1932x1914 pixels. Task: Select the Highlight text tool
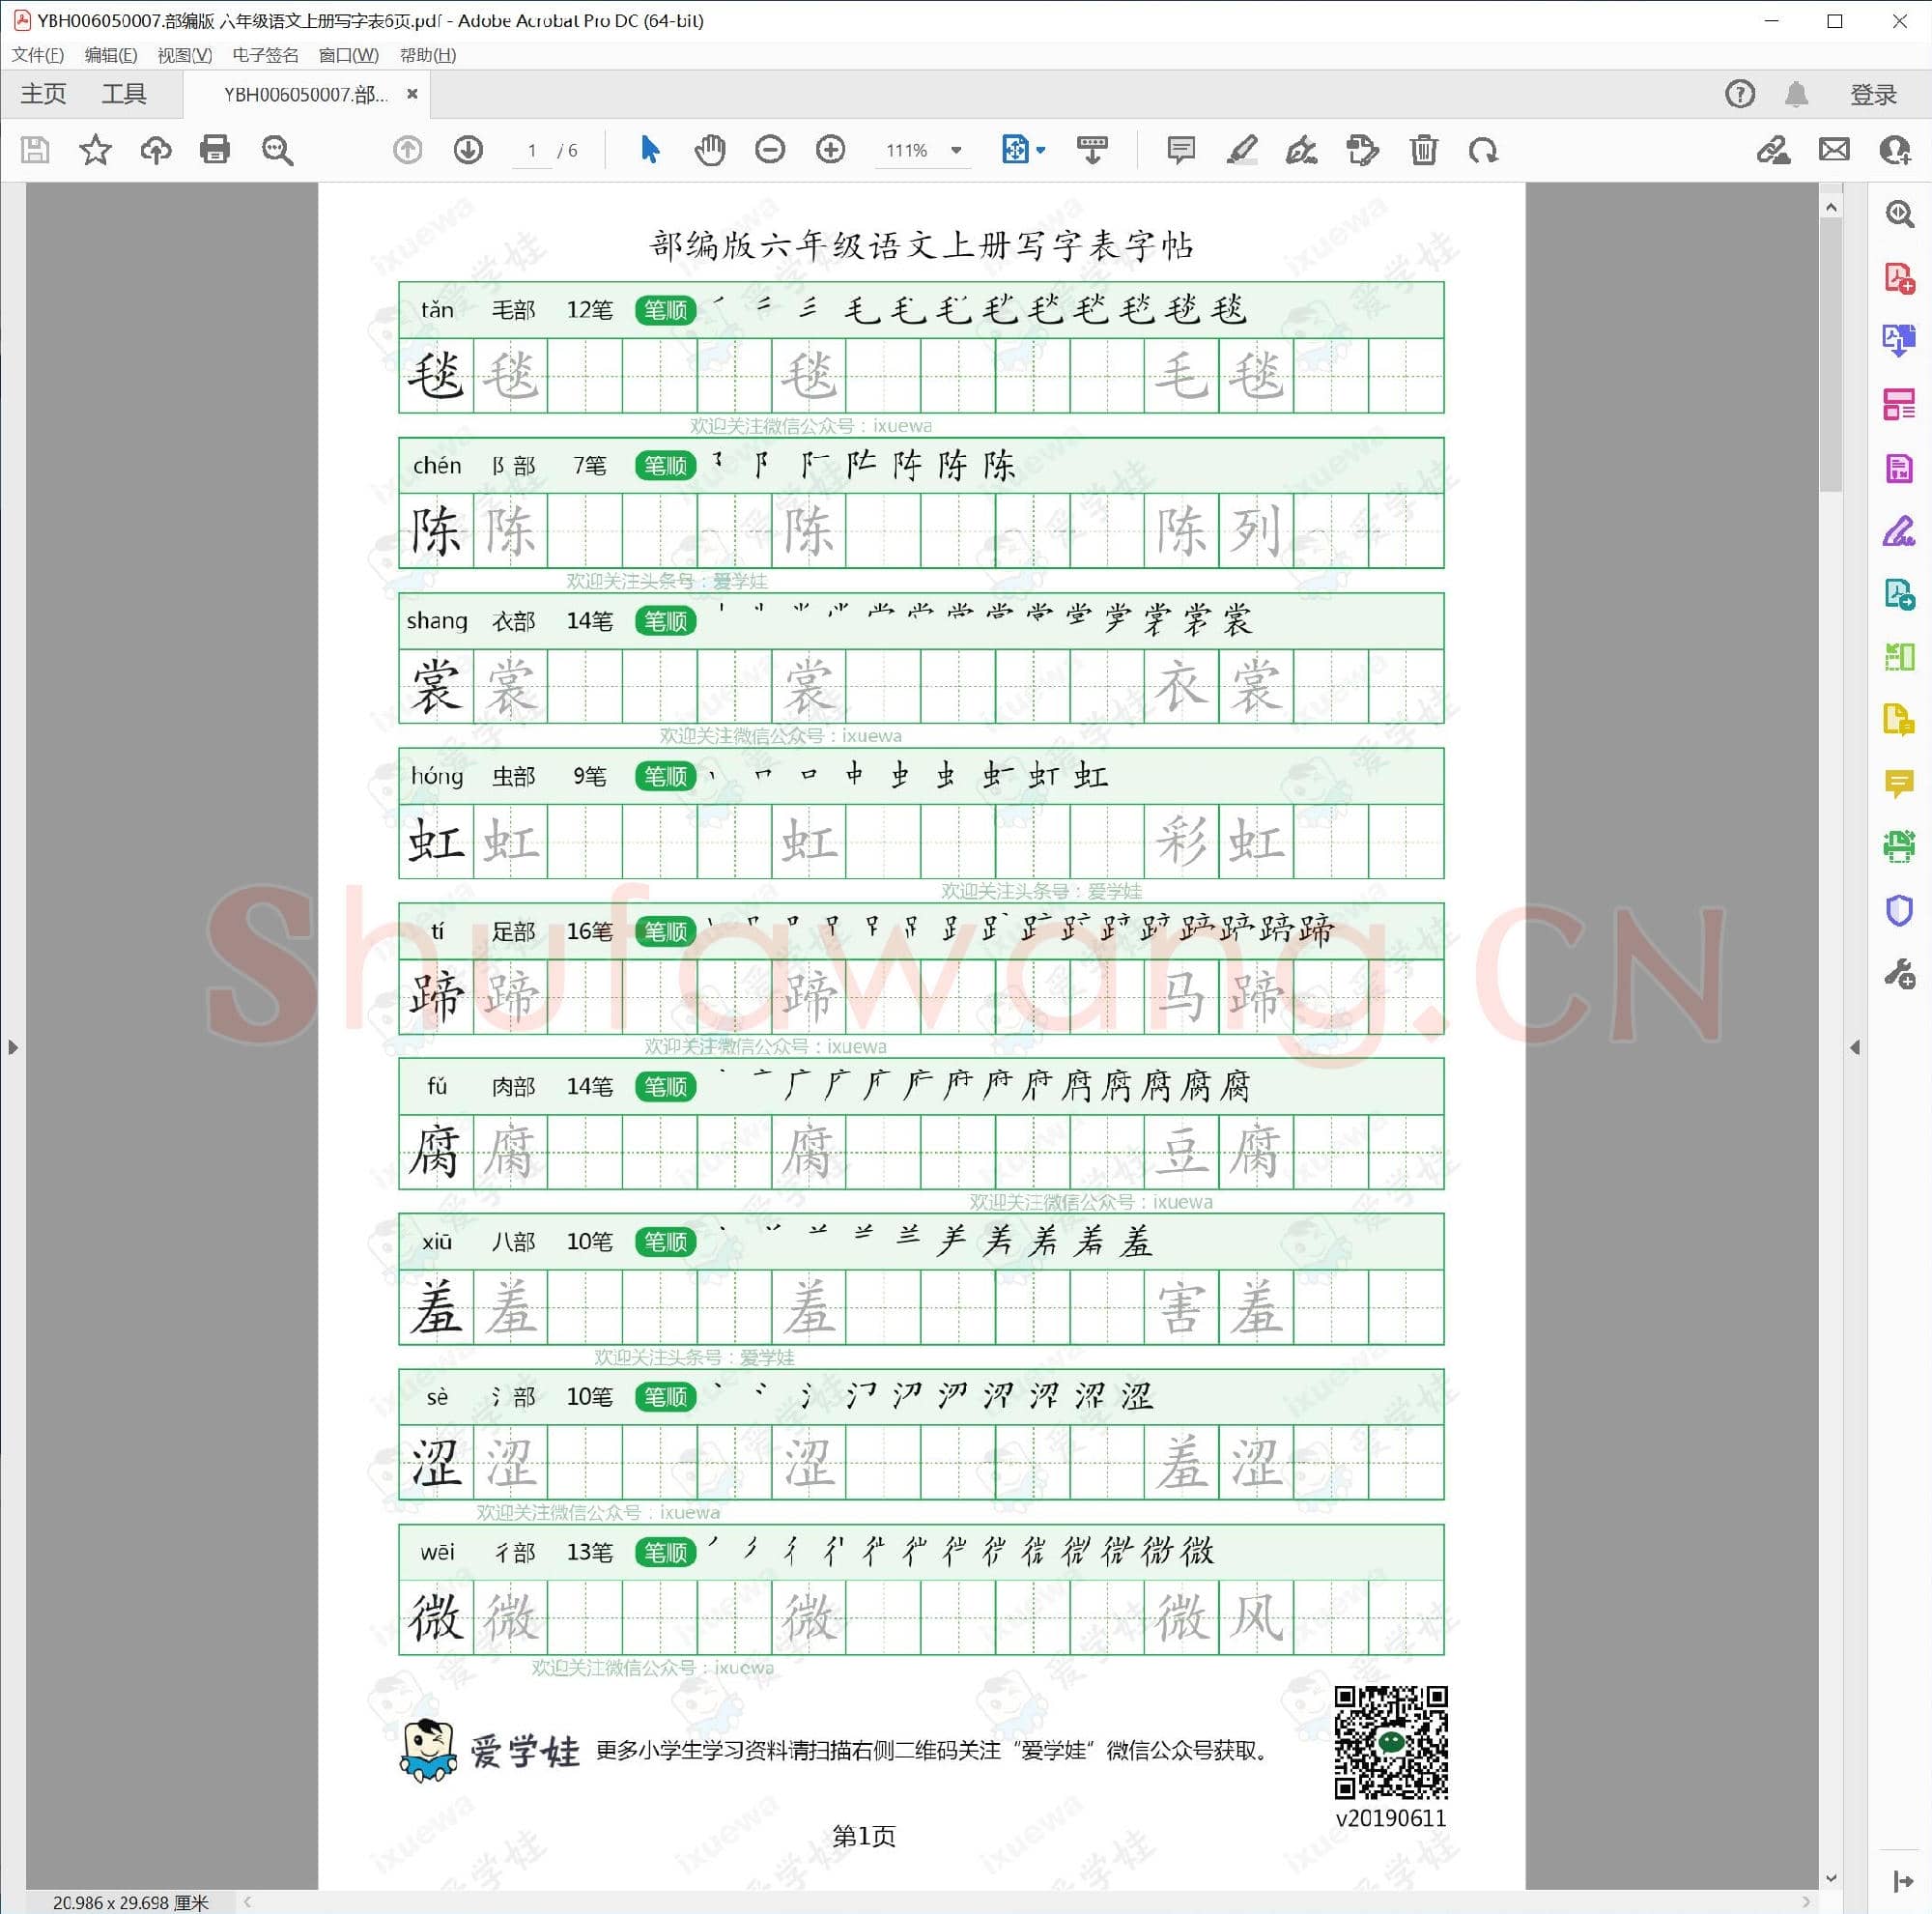coord(1242,150)
